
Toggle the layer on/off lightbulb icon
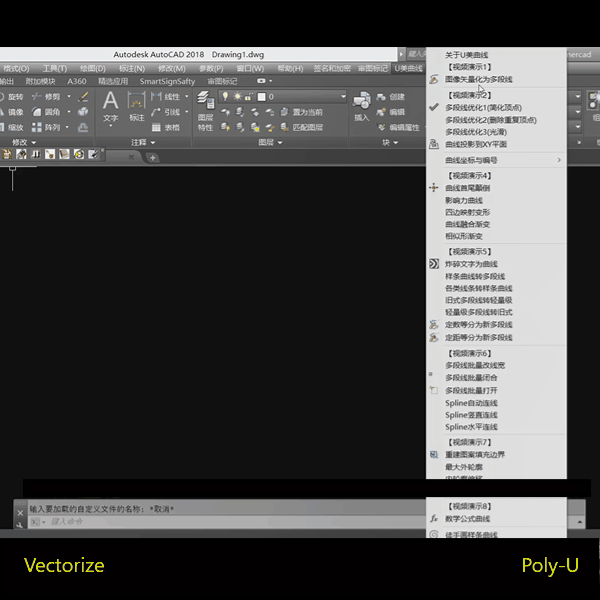[225, 96]
